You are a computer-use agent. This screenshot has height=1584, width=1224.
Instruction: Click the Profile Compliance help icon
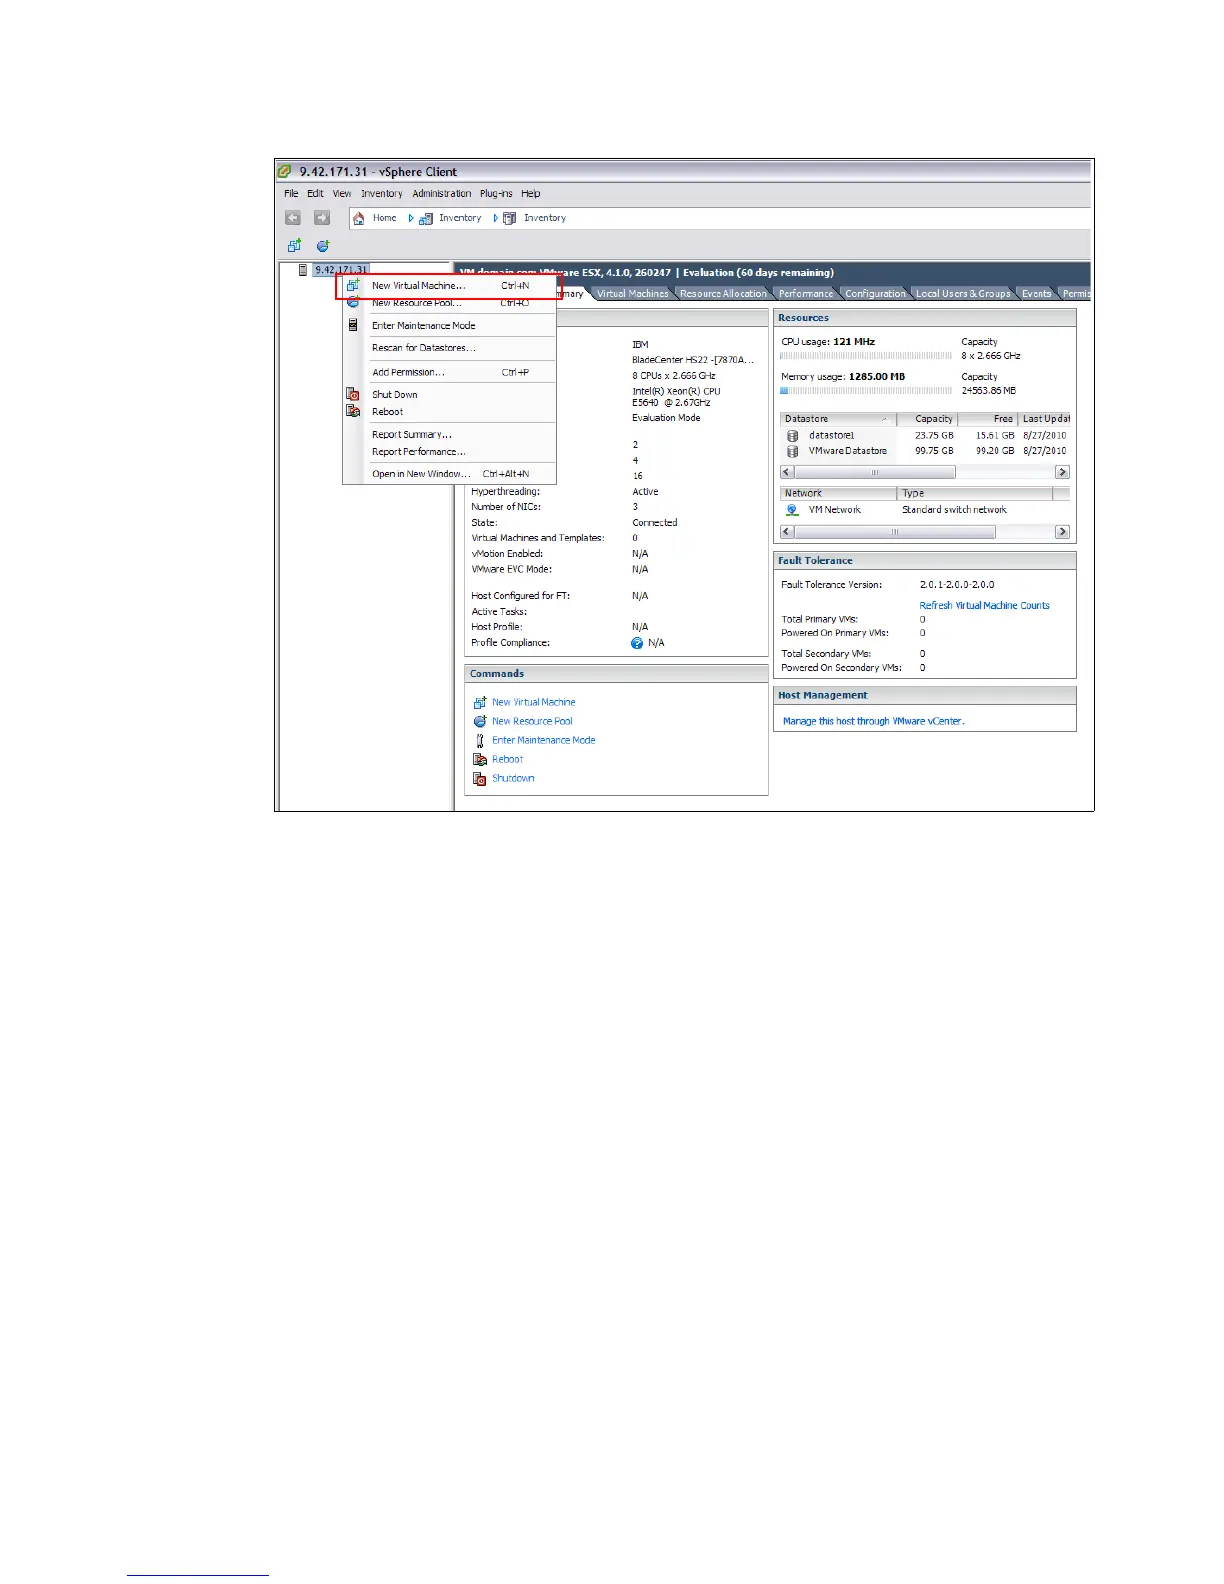pyautogui.click(x=637, y=643)
